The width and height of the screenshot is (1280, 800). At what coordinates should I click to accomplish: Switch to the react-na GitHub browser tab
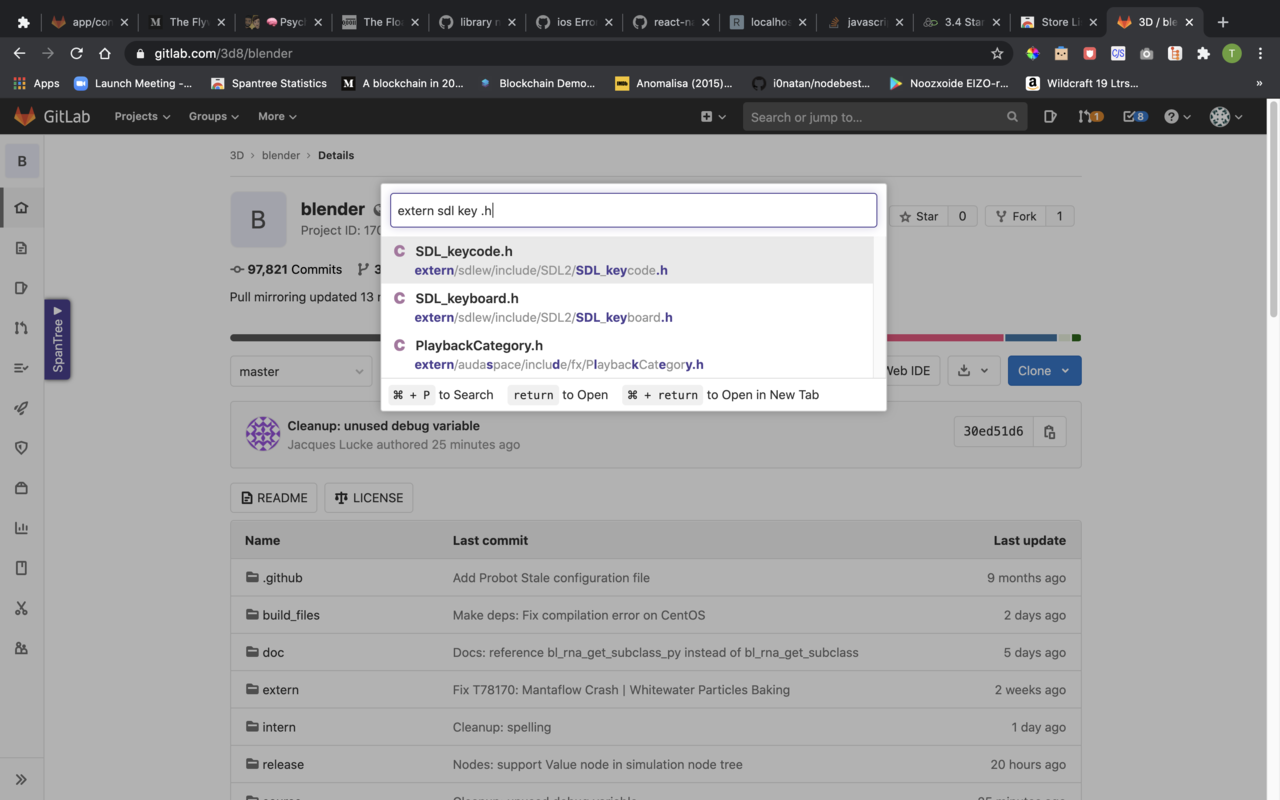(x=671, y=22)
